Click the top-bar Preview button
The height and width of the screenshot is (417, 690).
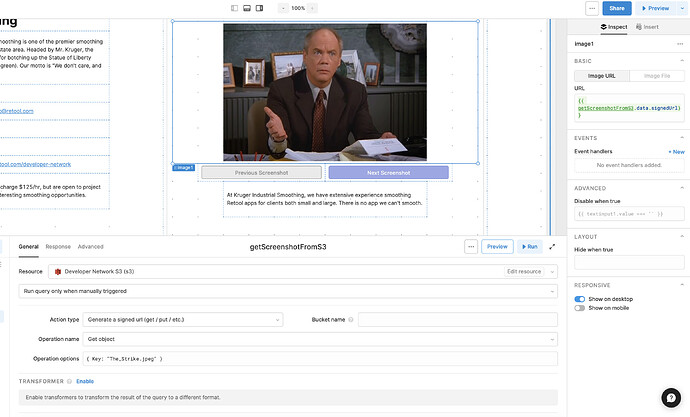pos(655,8)
